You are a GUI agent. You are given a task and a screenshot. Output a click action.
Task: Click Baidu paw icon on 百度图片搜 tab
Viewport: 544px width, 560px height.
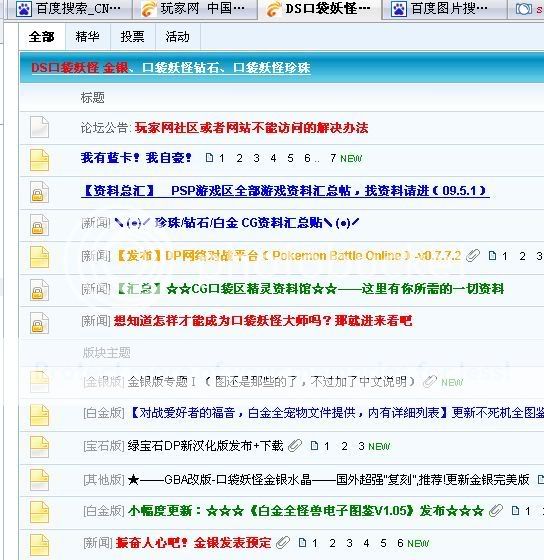(399, 9)
